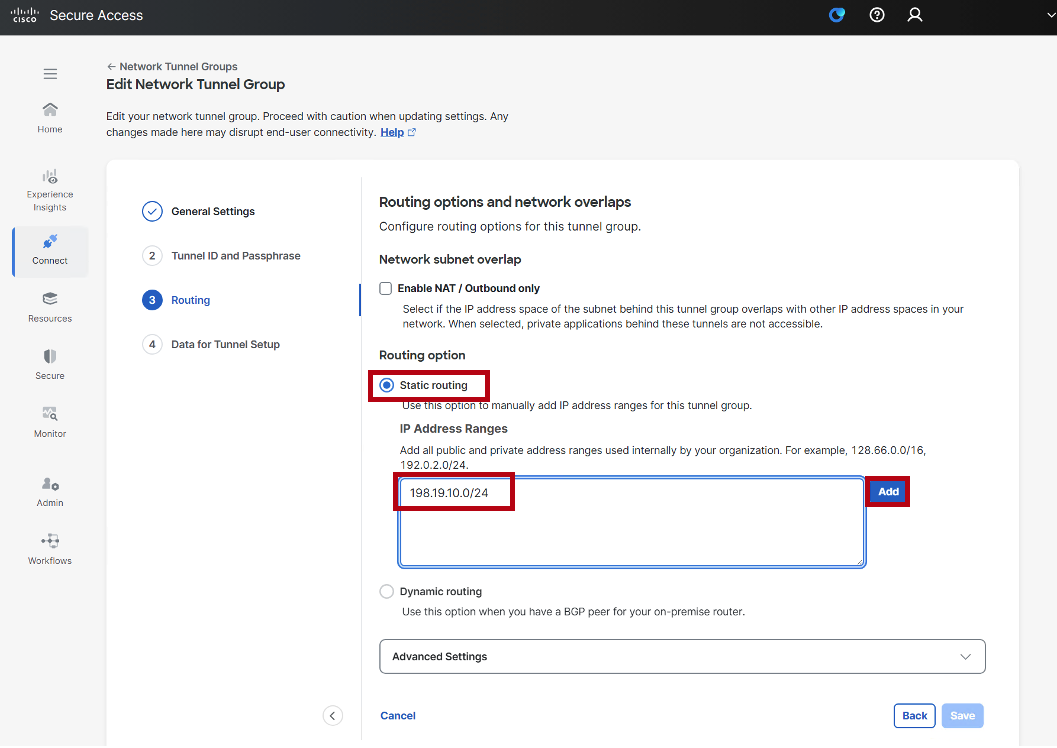Open the Connect section icon
This screenshot has width=1057, height=748.
[x=49, y=251]
